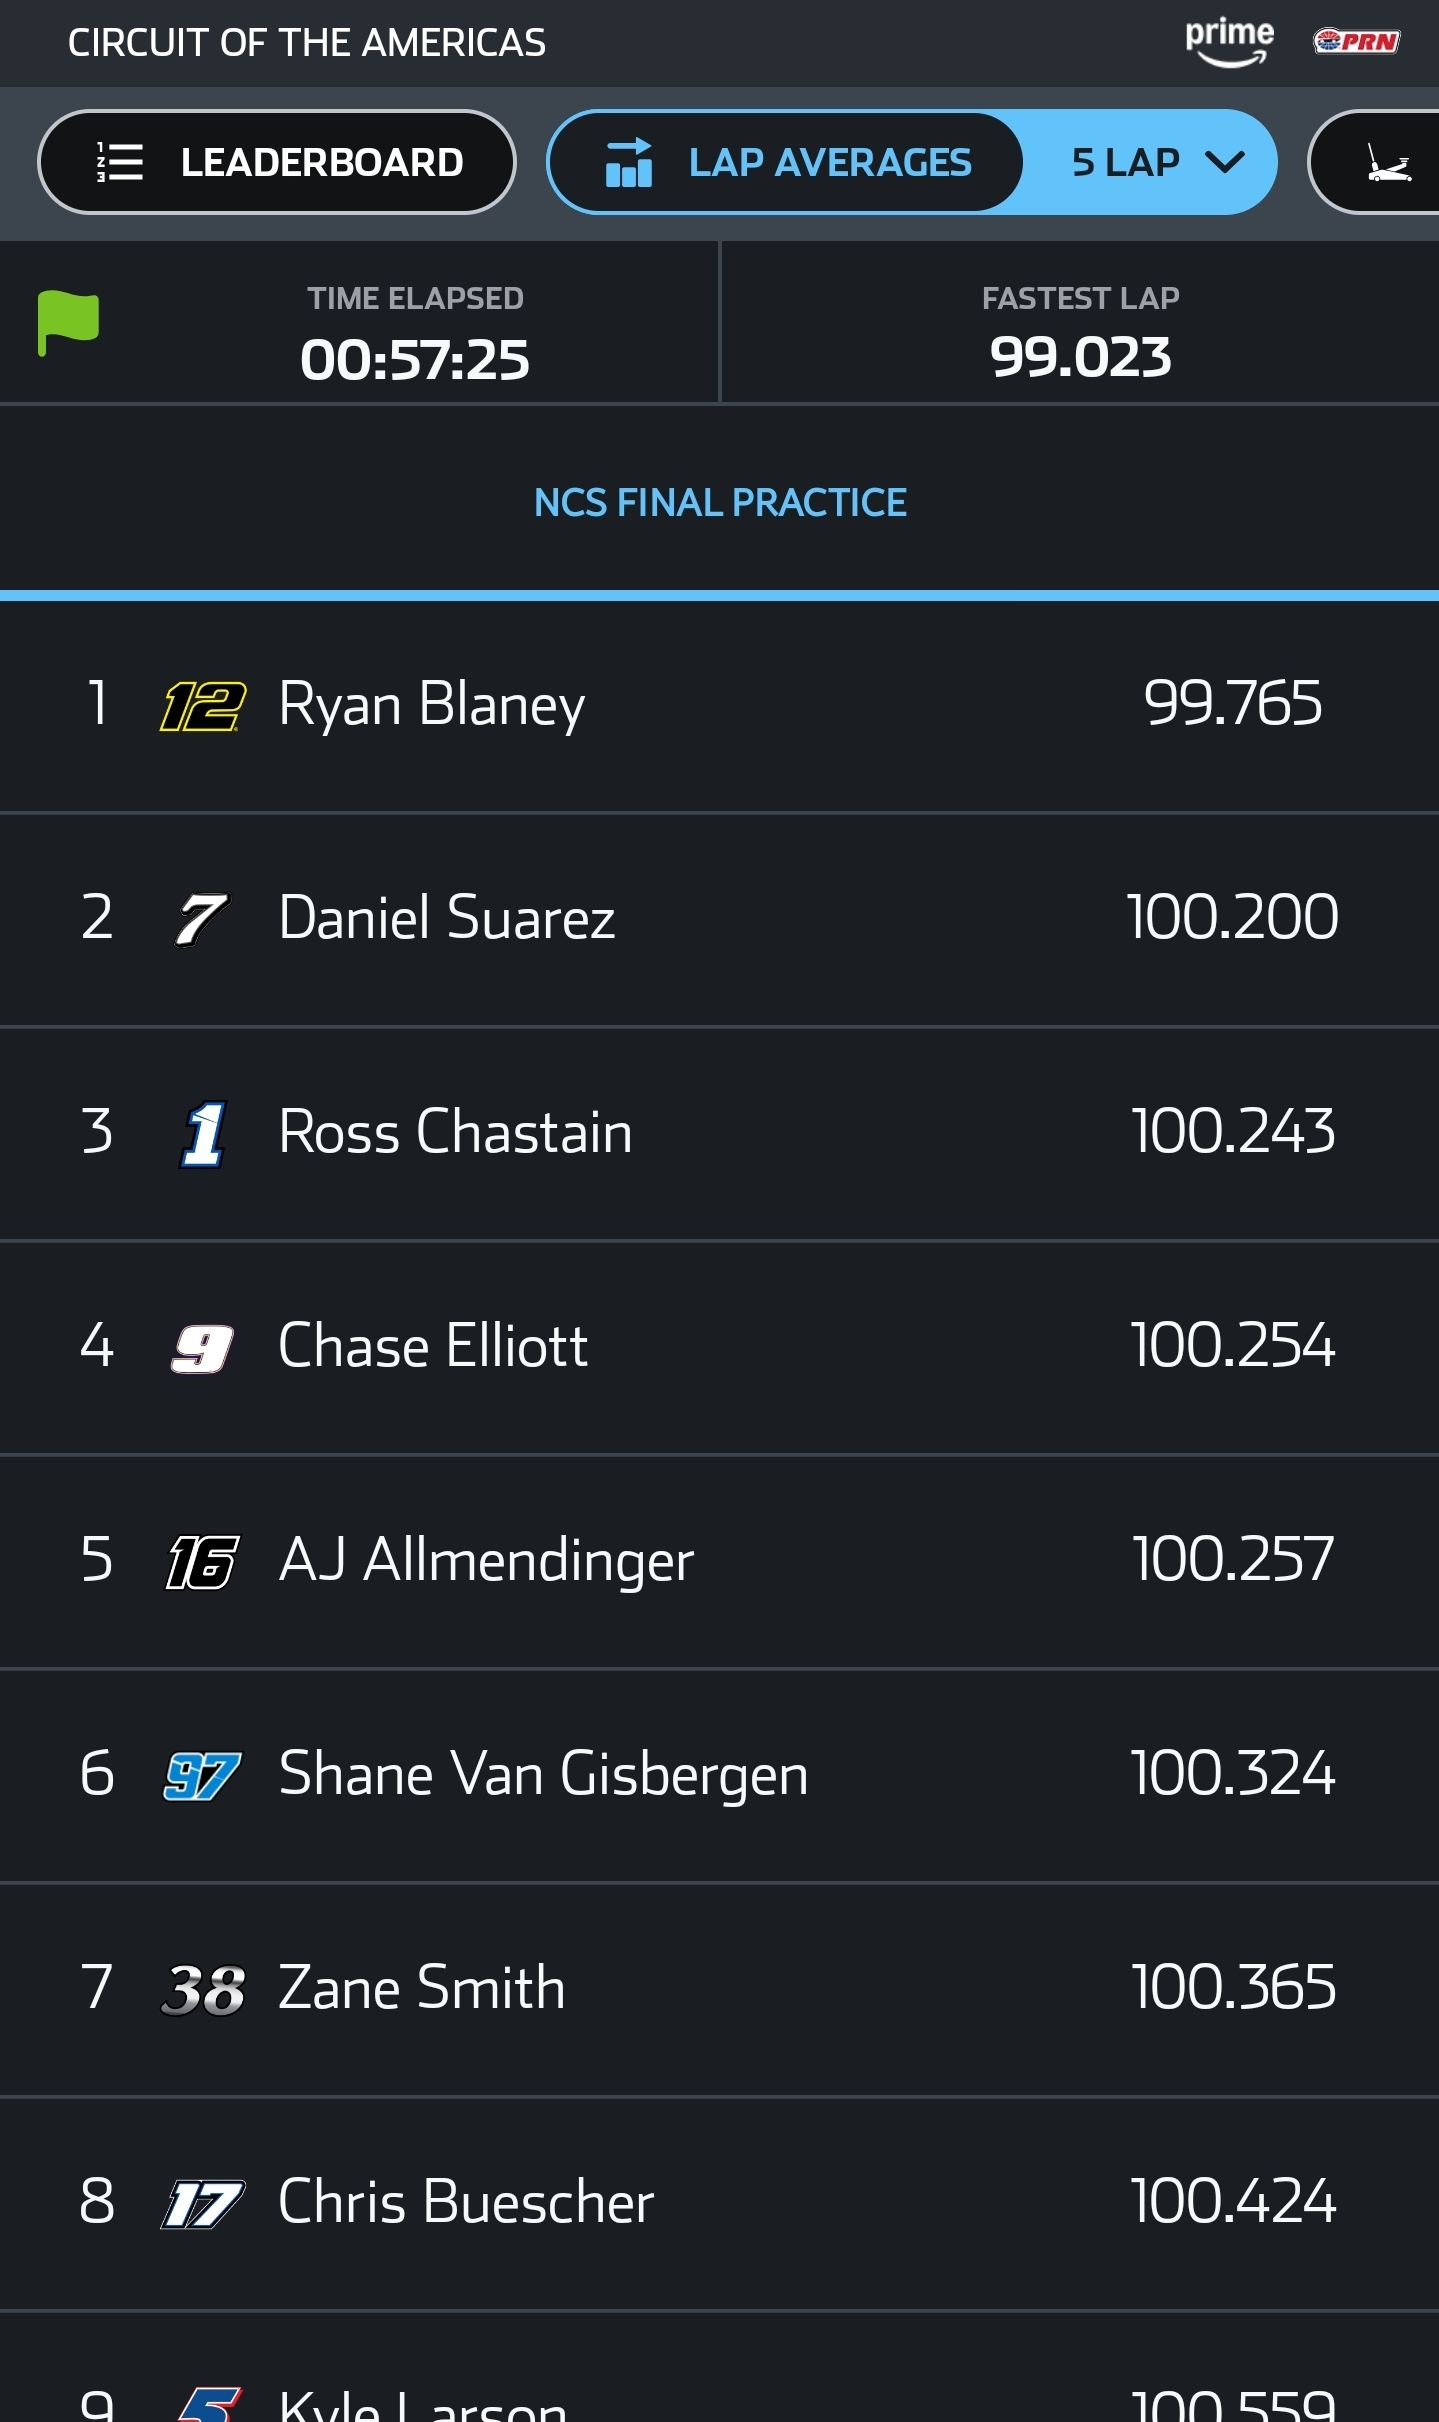Tap the green flag status icon
Image resolution: width=1439 pixels, height=2422 pixels.
(68, 323)
